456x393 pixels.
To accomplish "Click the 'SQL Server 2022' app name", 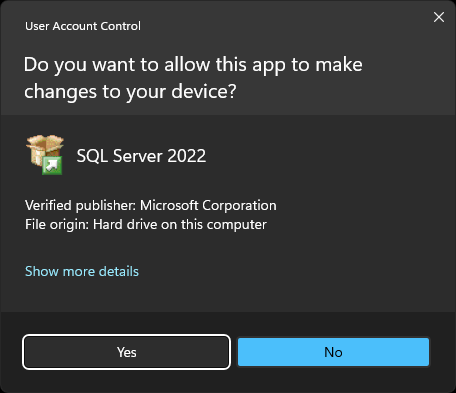I will coord(141,156).
